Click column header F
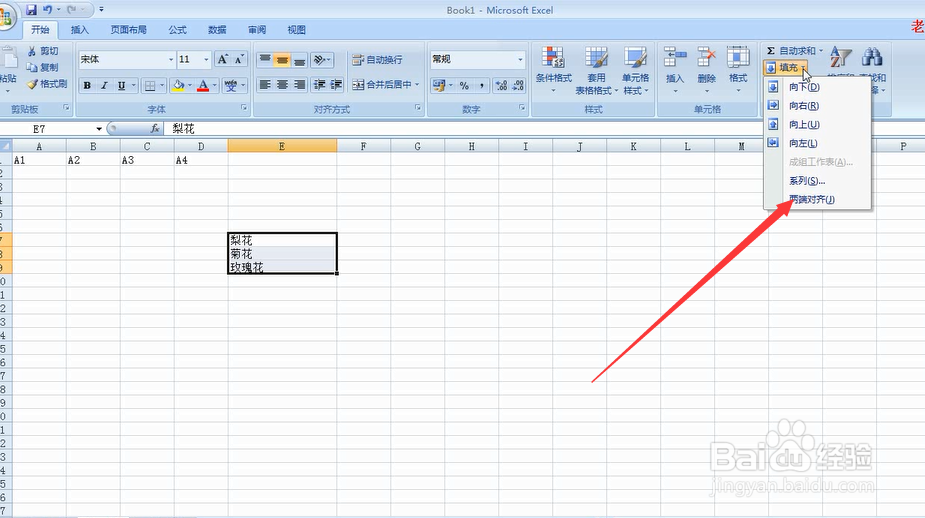This screenshot has width=925, height=518. pyautogui.click(x=363, y=146)
